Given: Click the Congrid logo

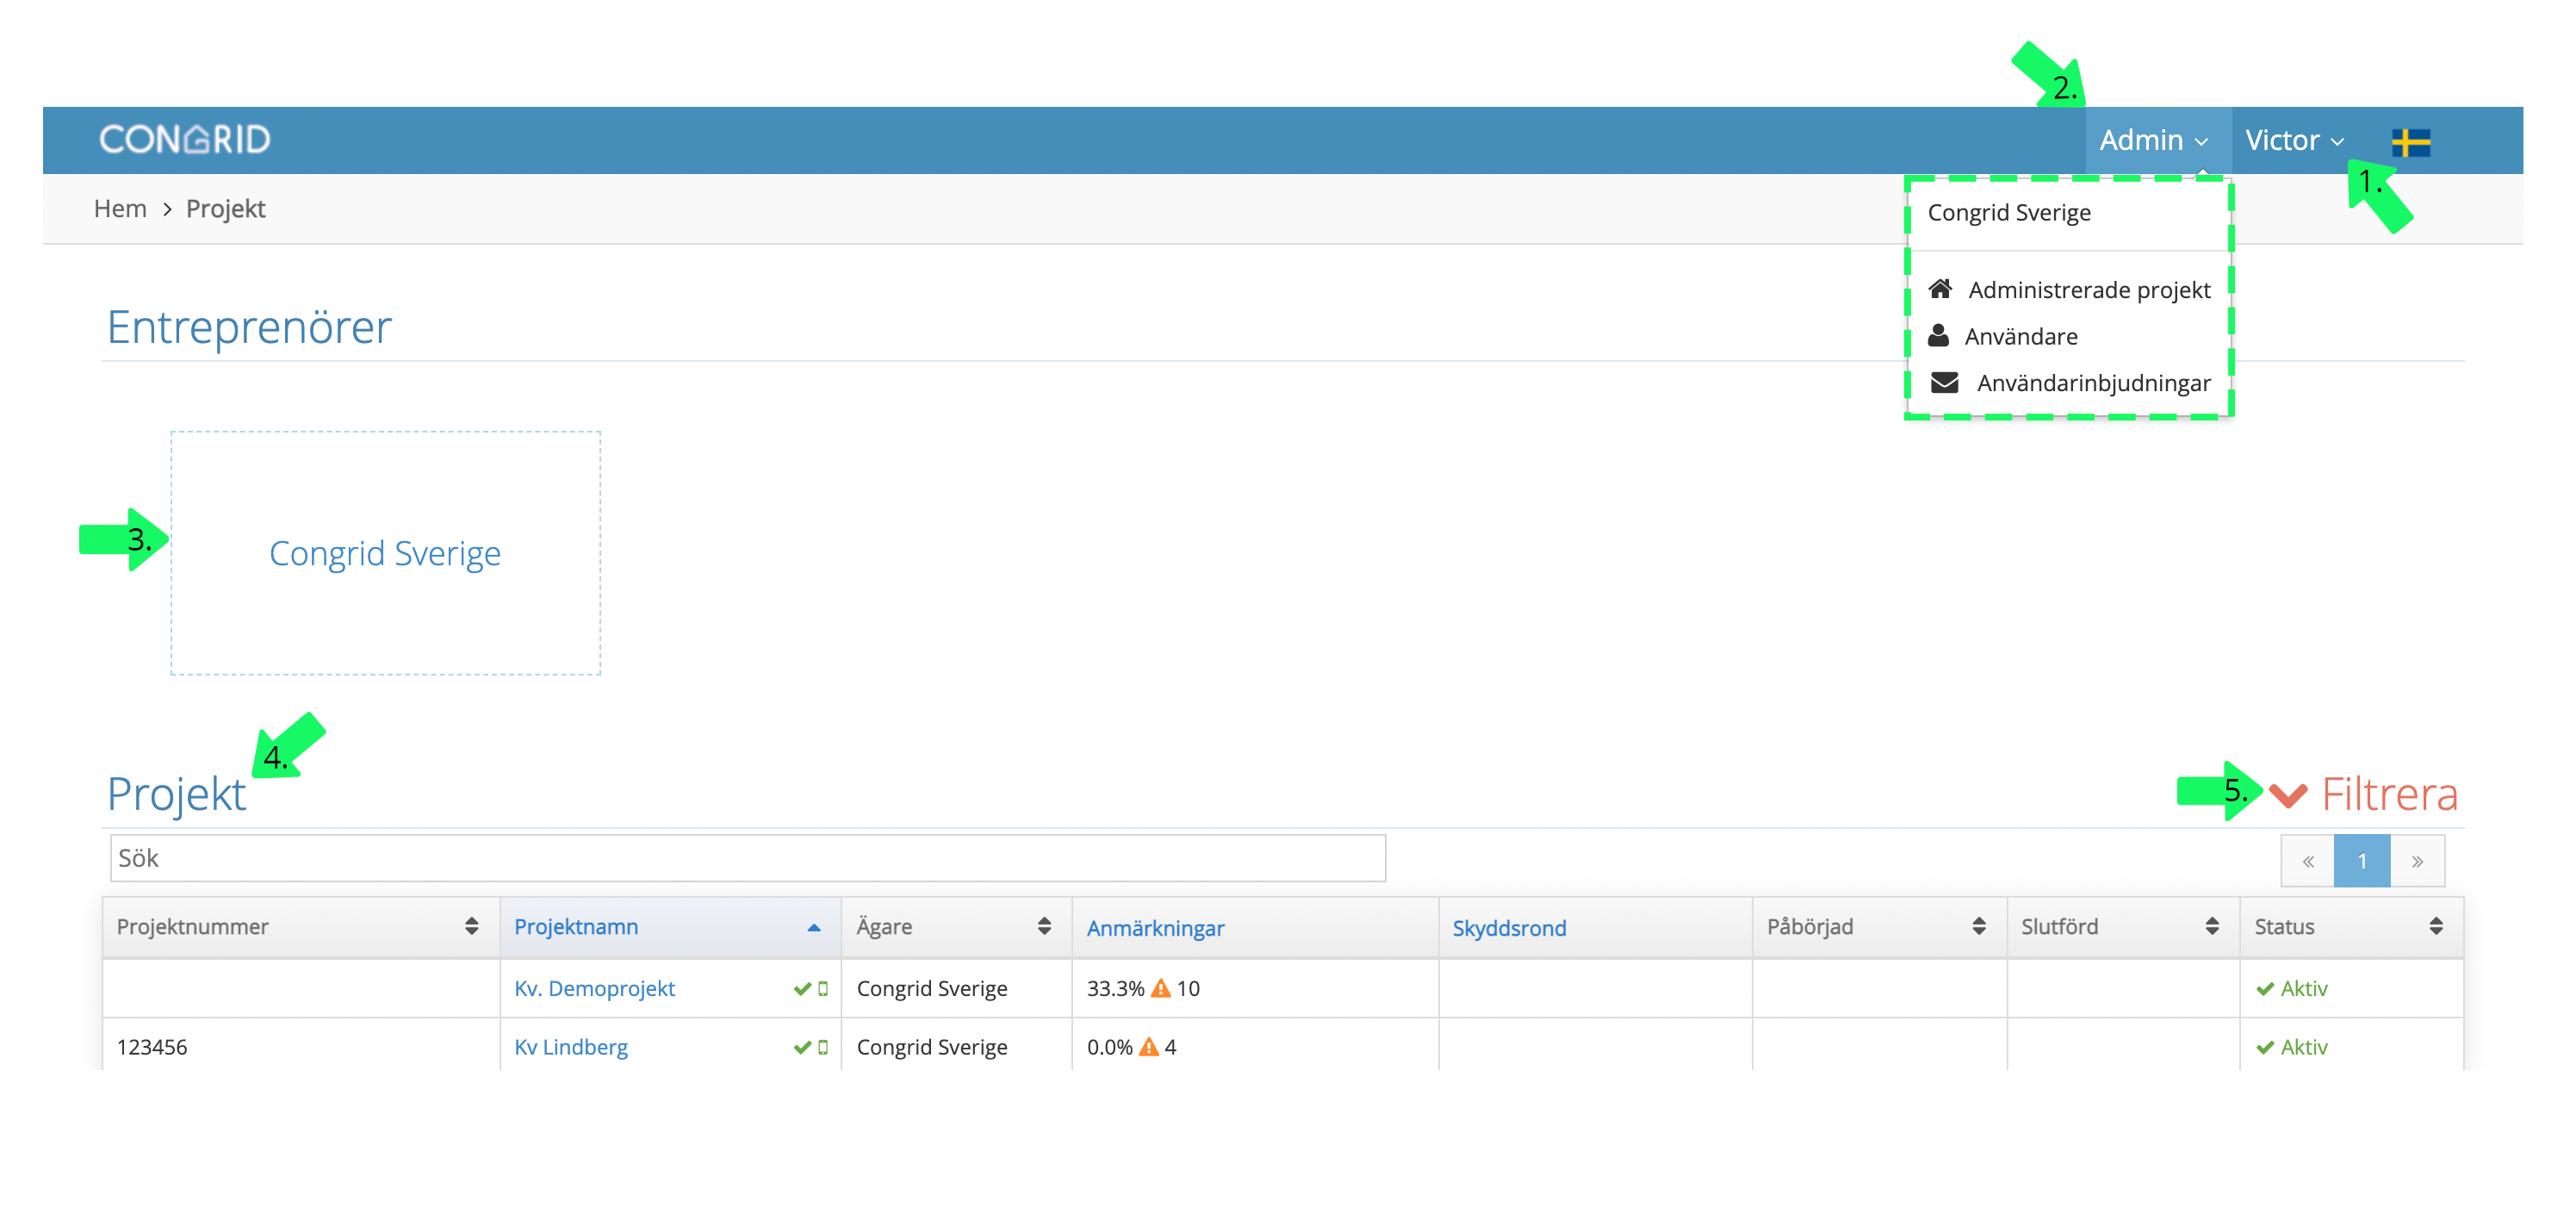Looking at the screenshot, I should 185,139.
